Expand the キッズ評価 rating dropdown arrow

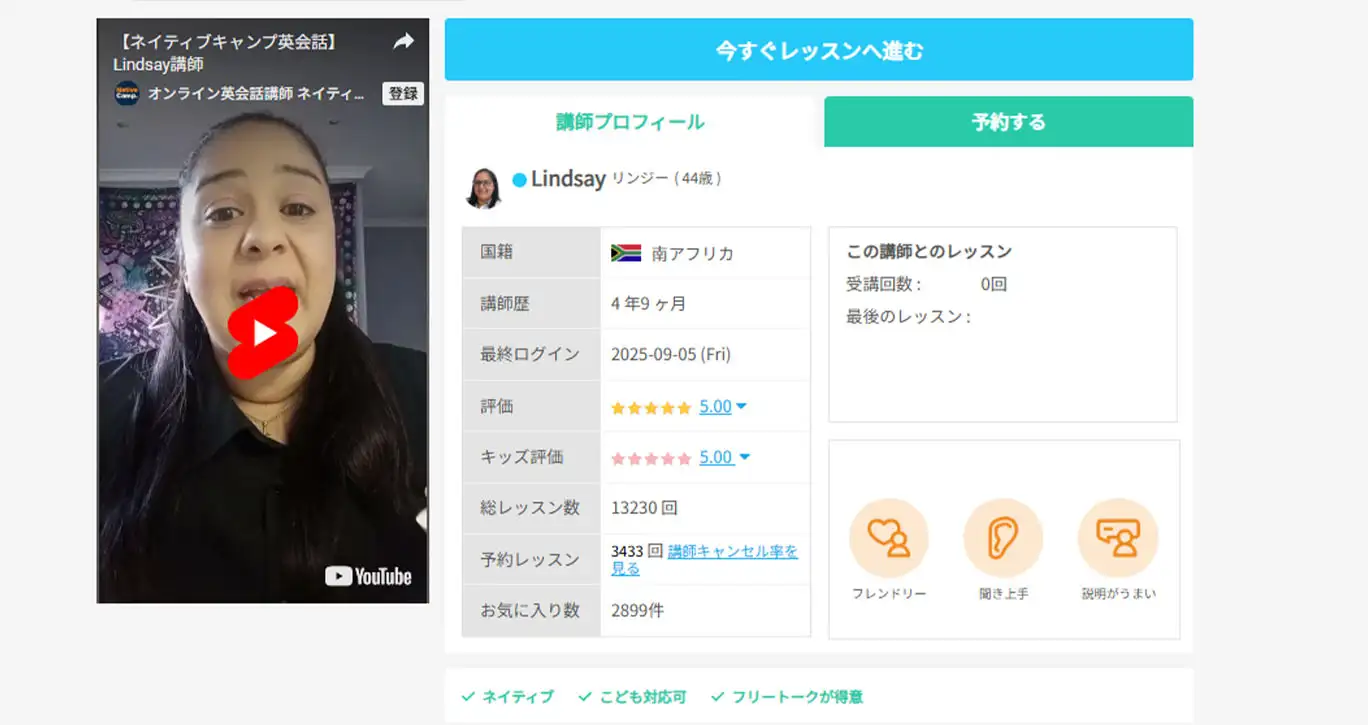744,458
